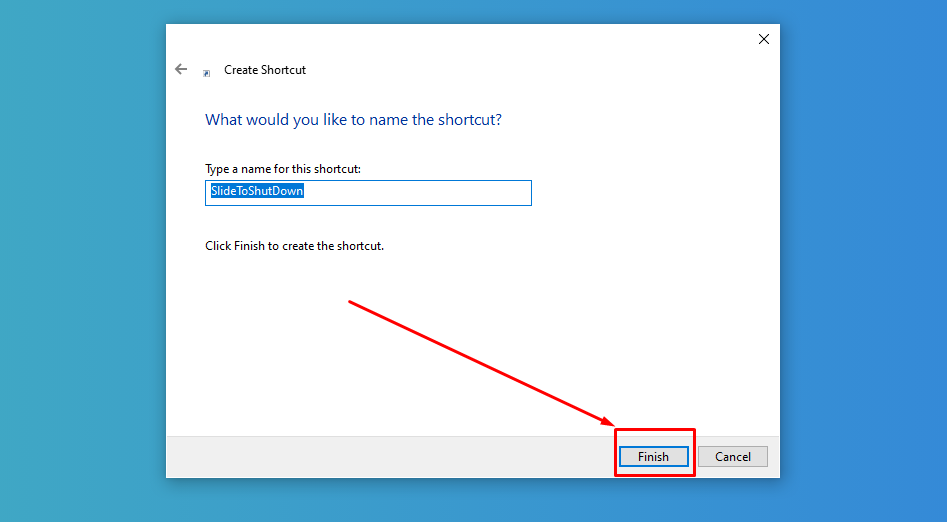Click the shortcut name input field
The width and height of the screenshot is (947, 522).
tap(368, 193)
